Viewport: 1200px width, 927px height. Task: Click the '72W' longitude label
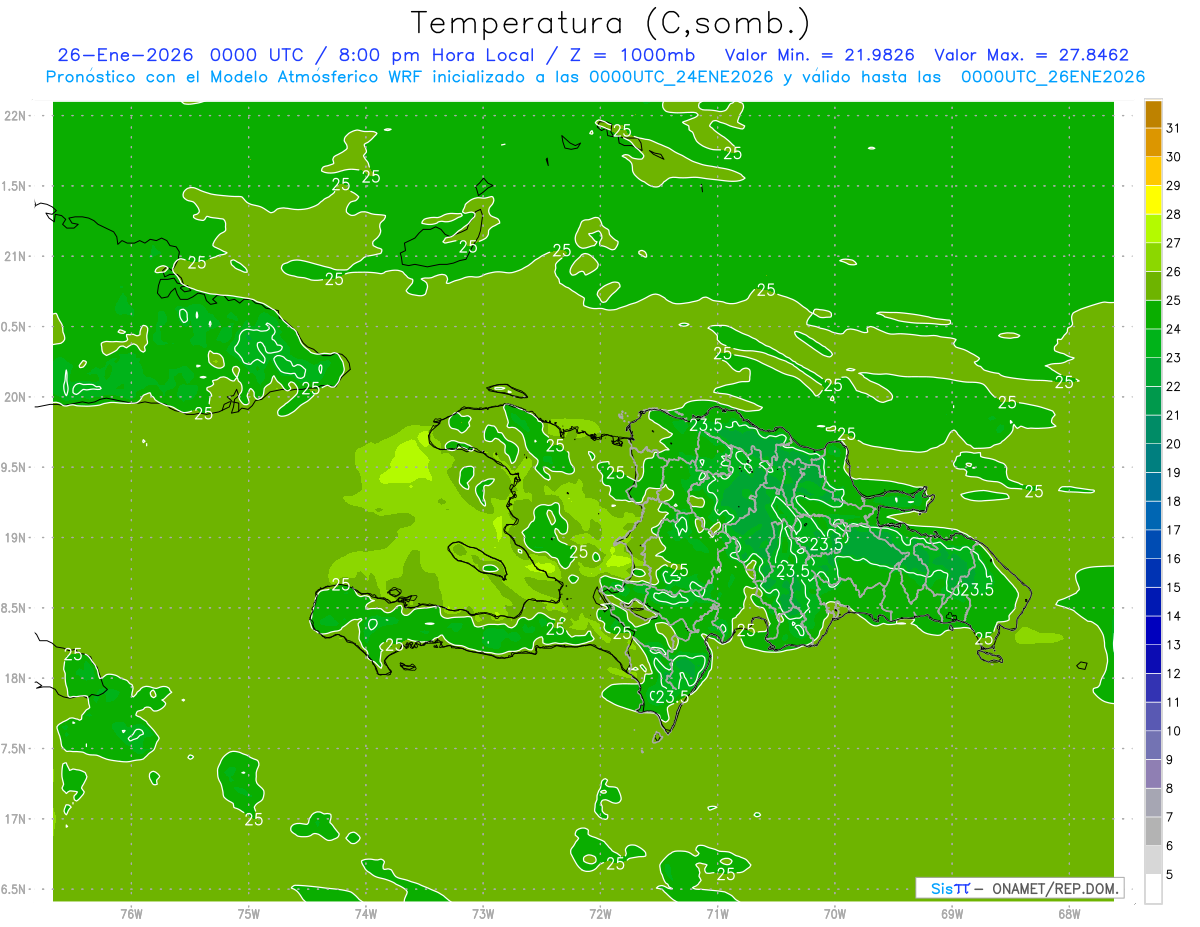(600, 913)
